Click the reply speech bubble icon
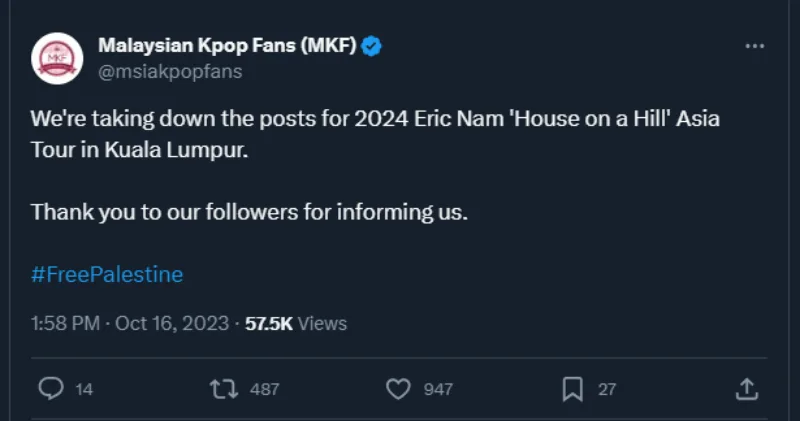 (x=51, y=389)
